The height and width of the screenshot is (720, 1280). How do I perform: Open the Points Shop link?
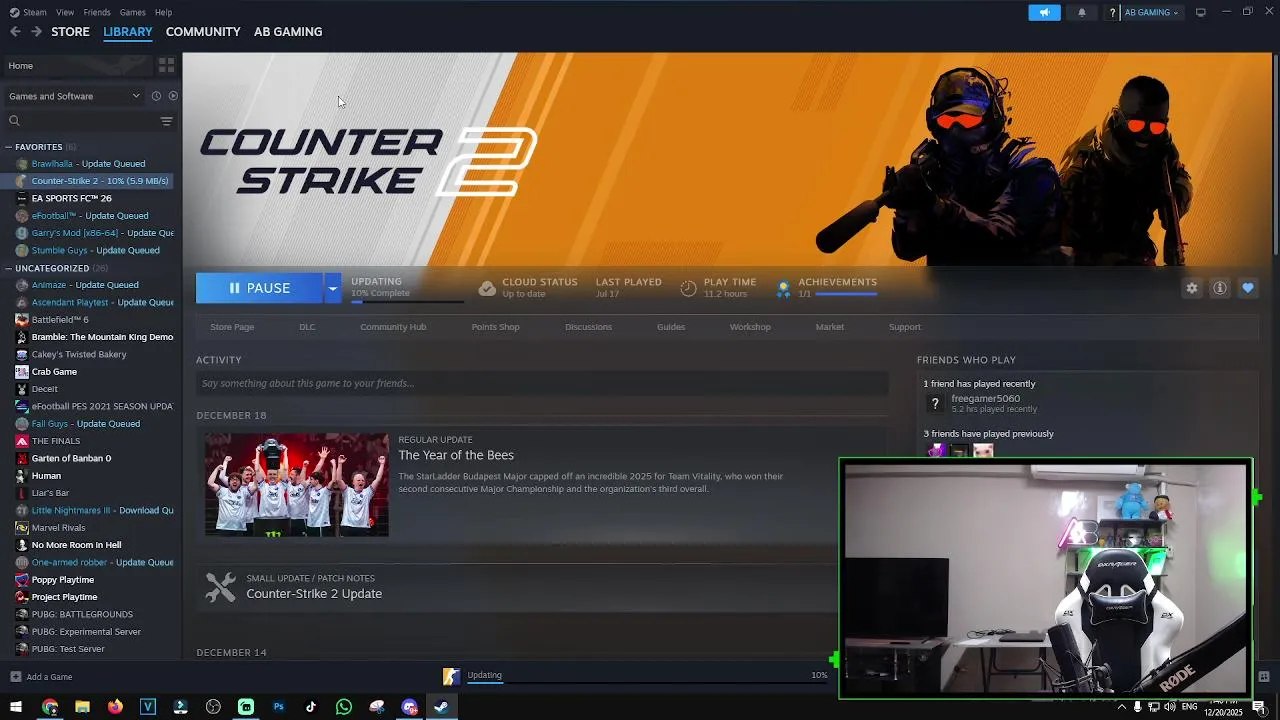click(495, 327)
